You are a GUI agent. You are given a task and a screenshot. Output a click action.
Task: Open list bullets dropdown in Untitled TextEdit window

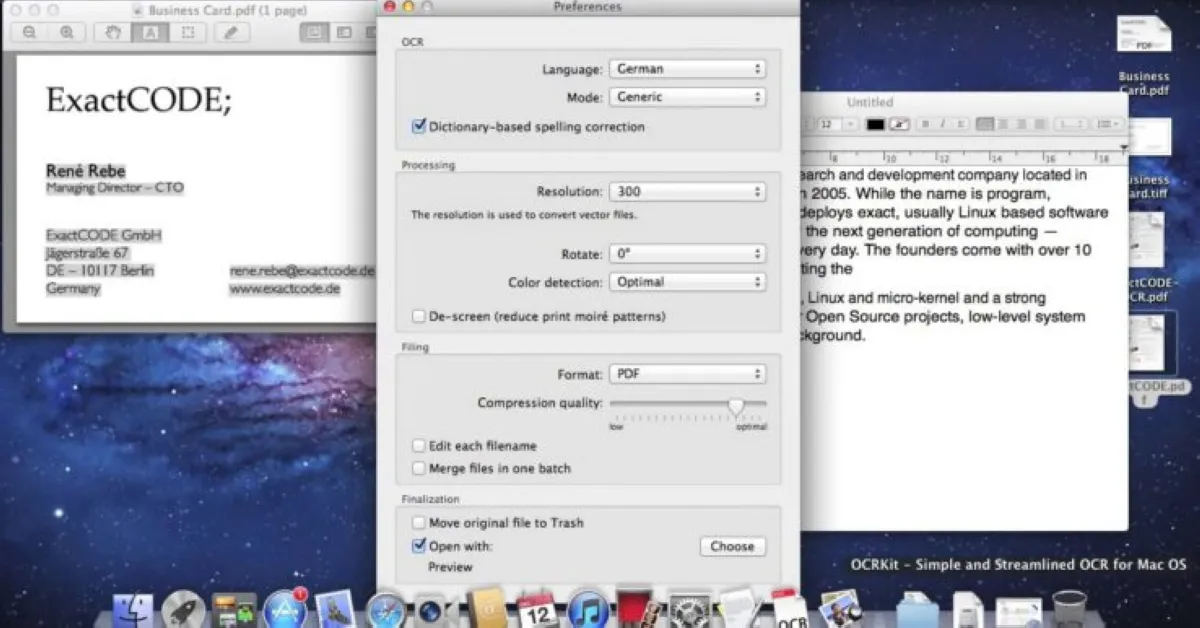click(x=1108, y=124)
